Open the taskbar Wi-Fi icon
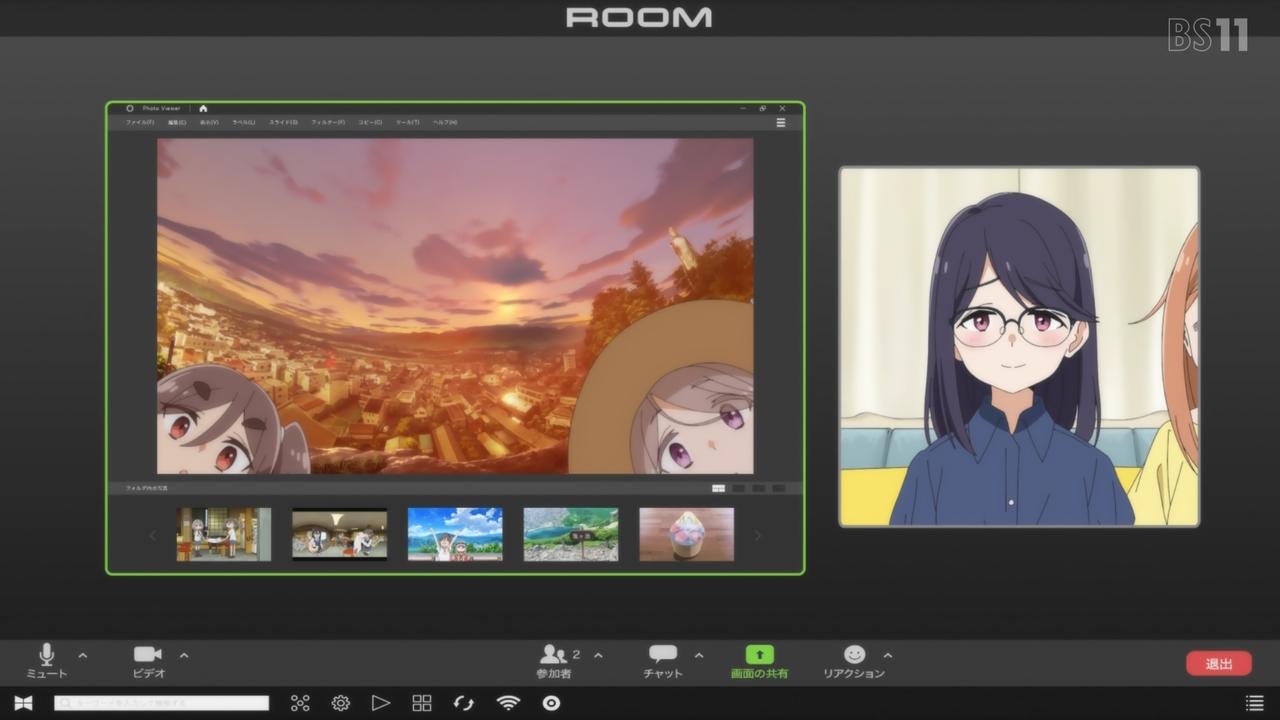The image size is (1280, 720). [x=508, y=703]
